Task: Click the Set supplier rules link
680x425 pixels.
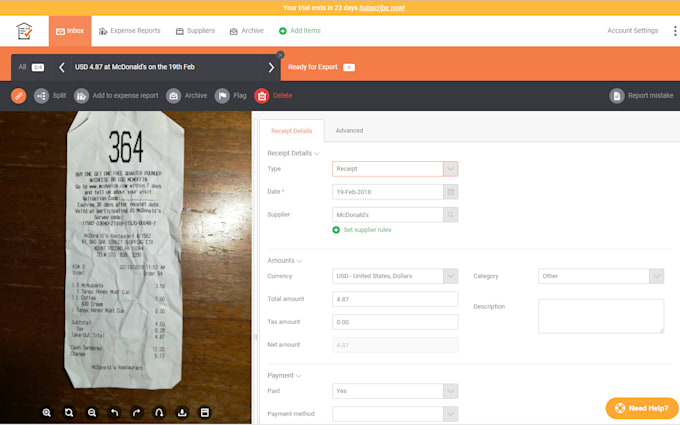Action: pos(367,230)
